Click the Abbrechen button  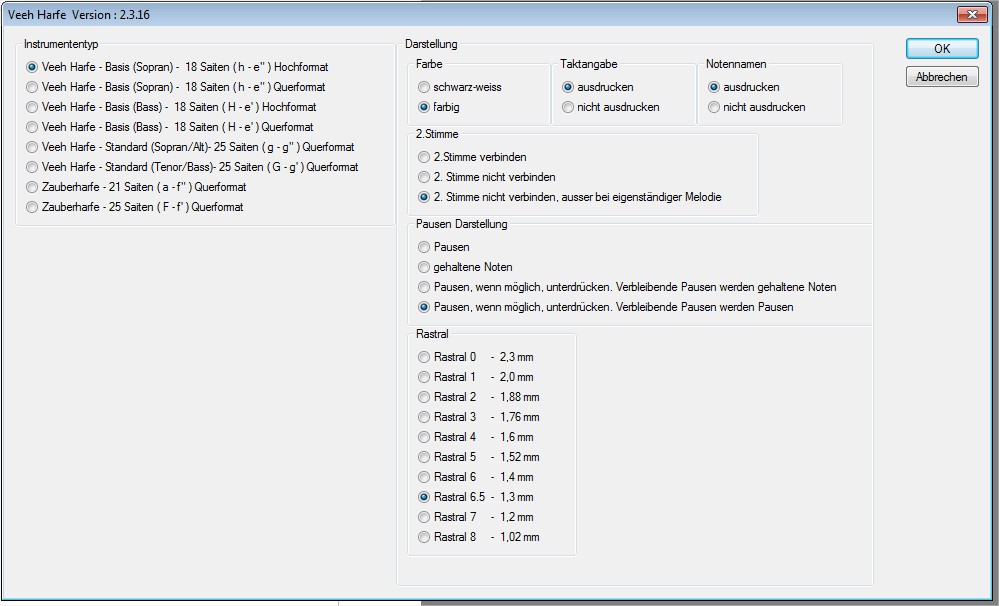click(x=941, y=77)
